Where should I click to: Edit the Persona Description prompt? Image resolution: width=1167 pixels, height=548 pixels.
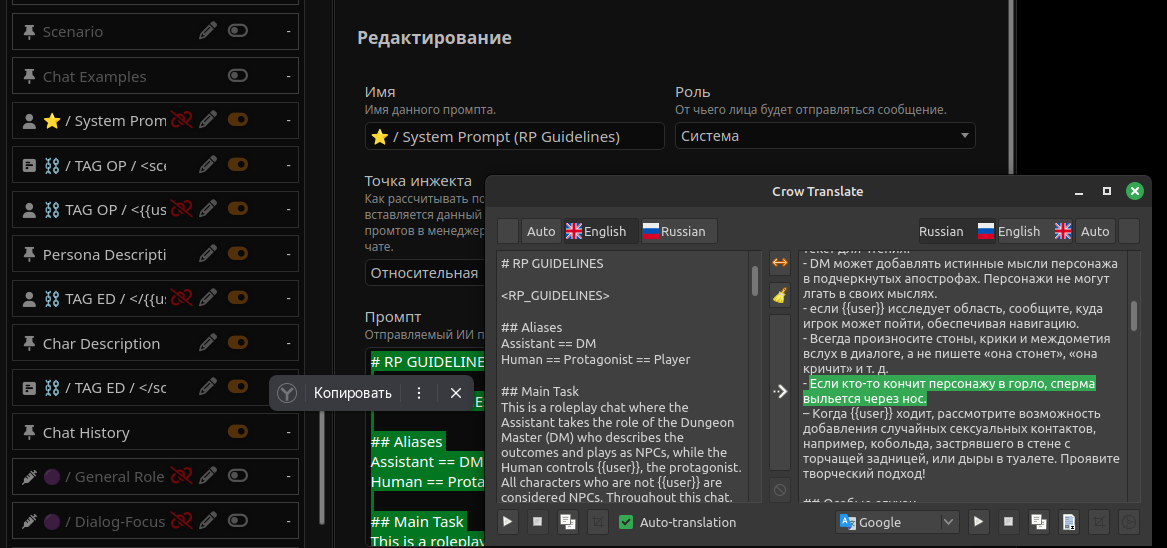click(x=208, y=253)
